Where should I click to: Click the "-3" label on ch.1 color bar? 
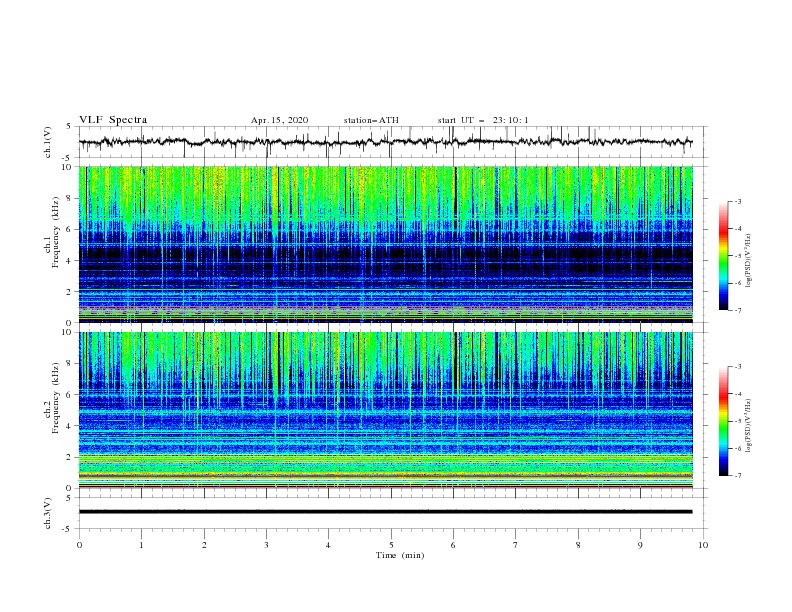[737, 201]
